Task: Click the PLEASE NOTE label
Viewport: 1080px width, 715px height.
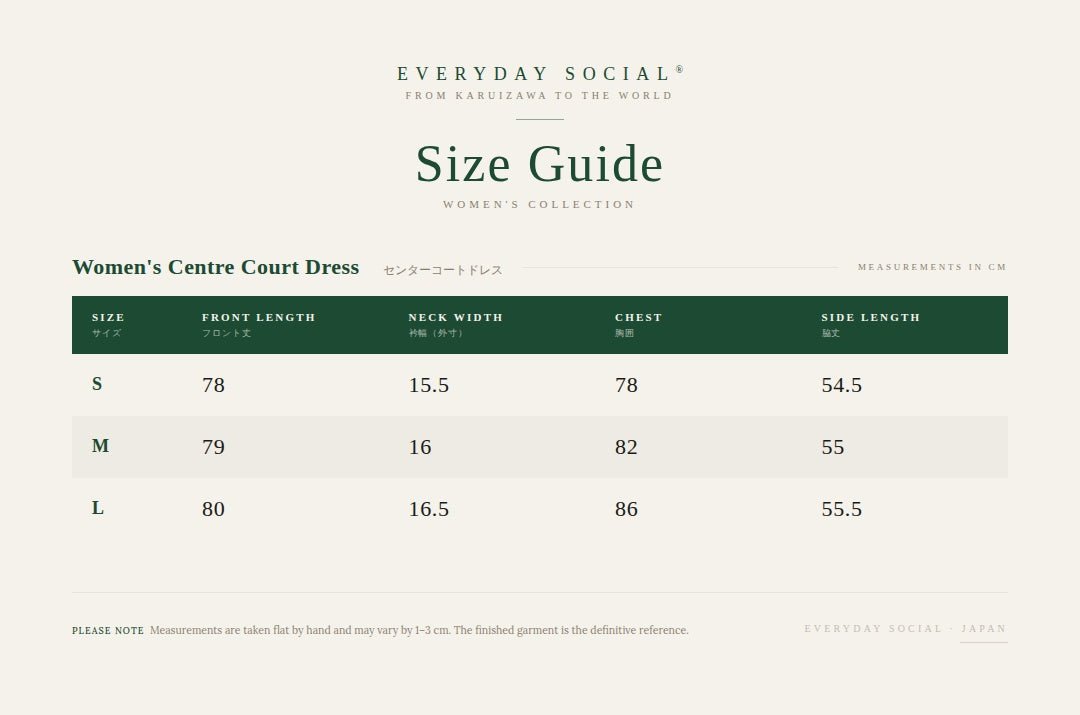Action: tap(108, 630)
